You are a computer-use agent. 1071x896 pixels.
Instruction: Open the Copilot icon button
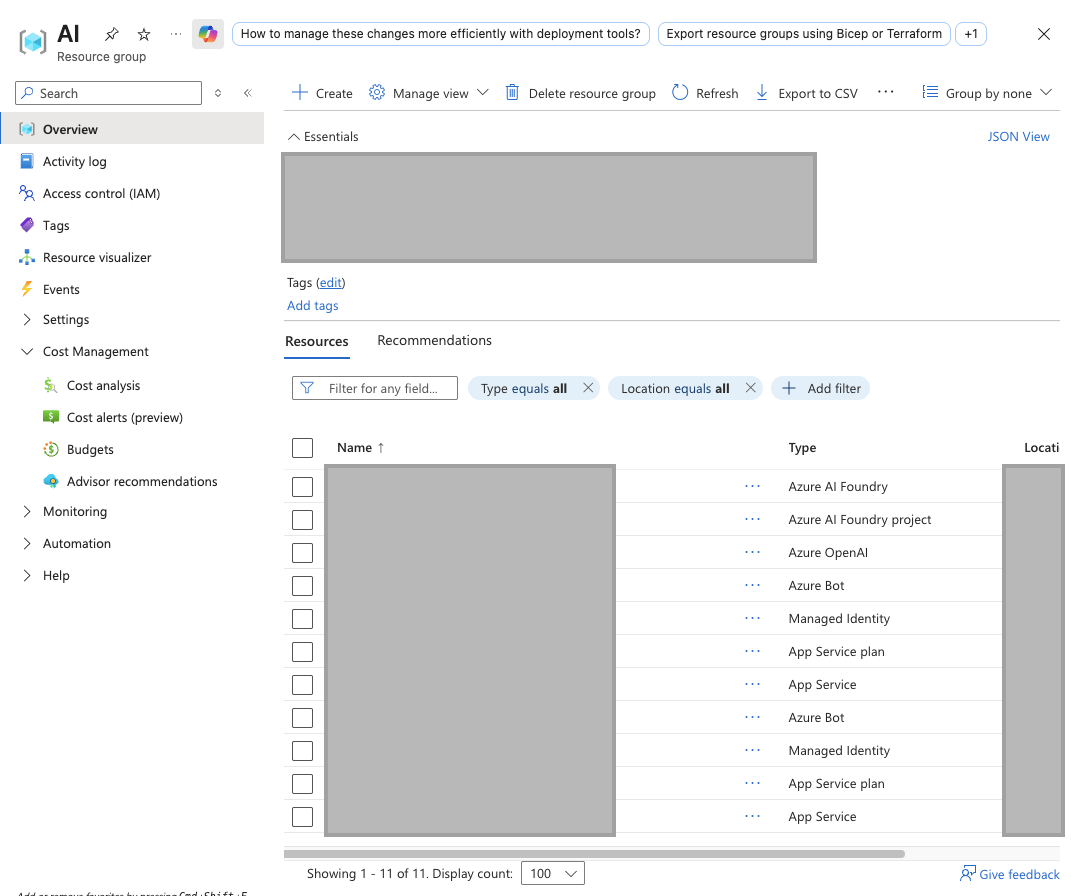pyautogui.click(x=208, y=34)
